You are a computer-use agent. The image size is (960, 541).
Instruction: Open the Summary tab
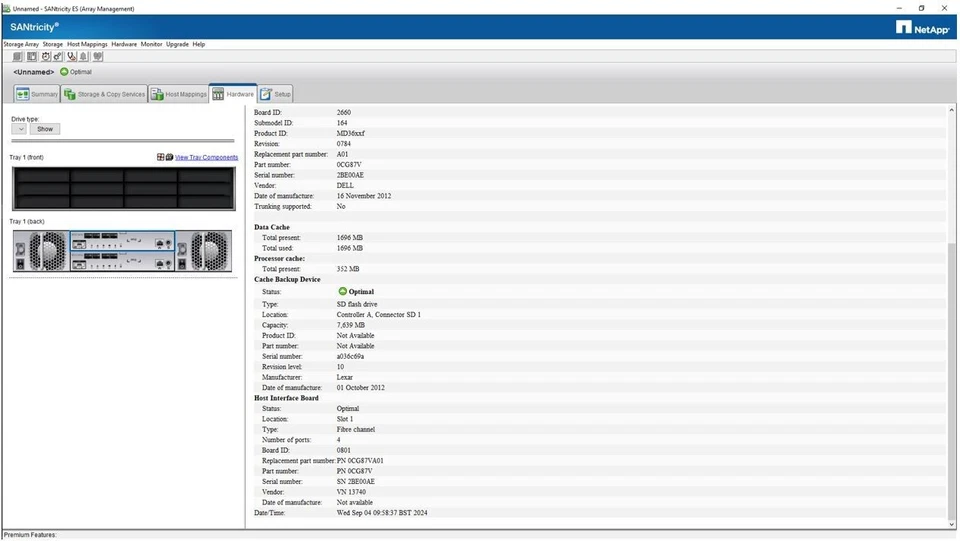coord(37,94)
